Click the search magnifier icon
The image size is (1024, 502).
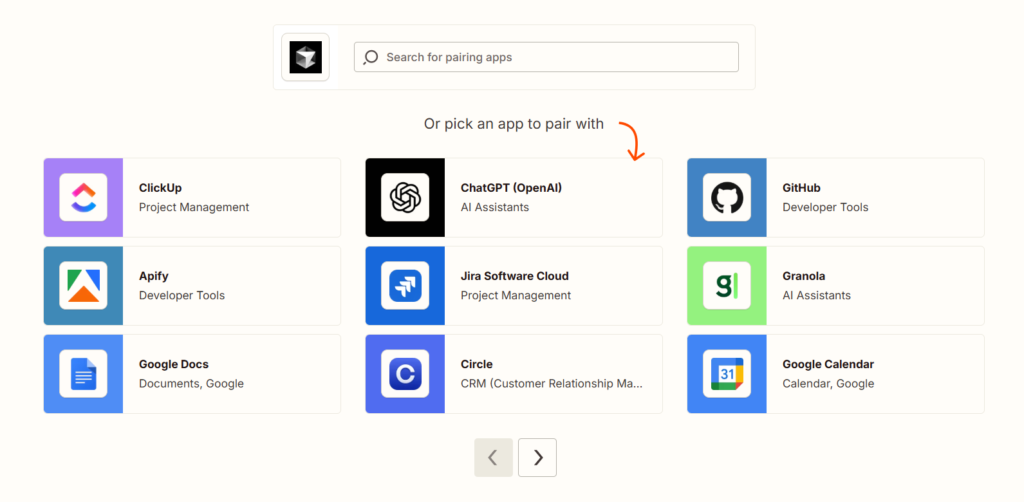coord(371,57)
